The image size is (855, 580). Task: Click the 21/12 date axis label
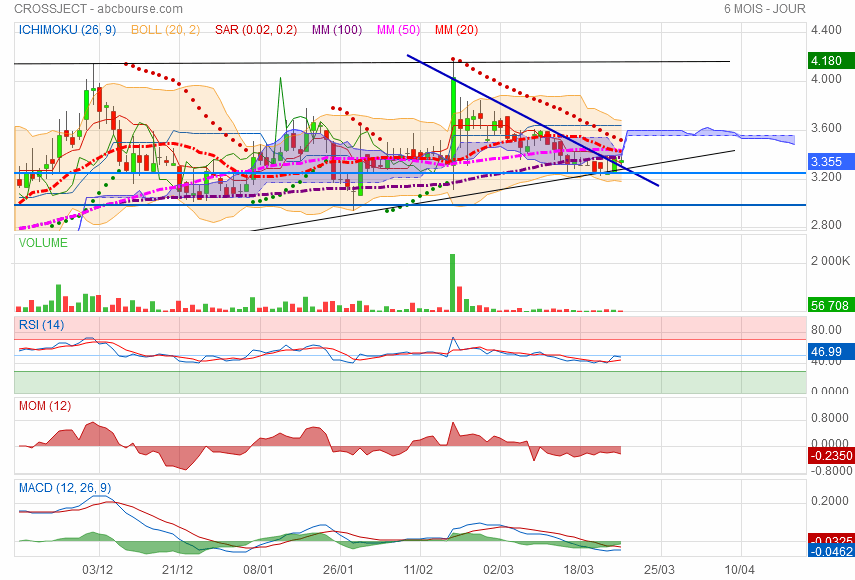coord(178,570)
